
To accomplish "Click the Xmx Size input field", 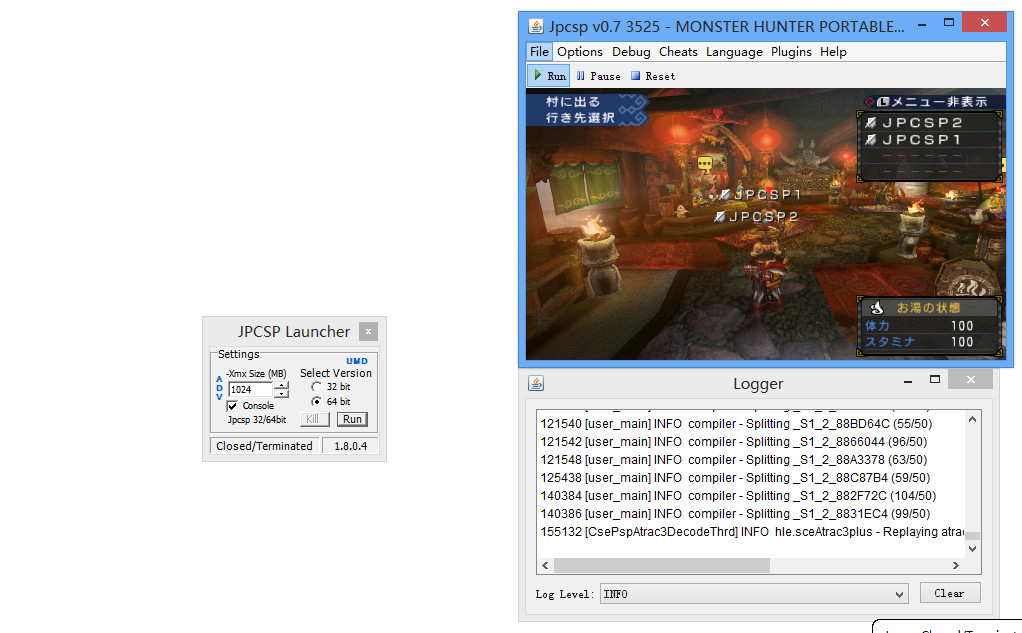I will click(250, 390).
